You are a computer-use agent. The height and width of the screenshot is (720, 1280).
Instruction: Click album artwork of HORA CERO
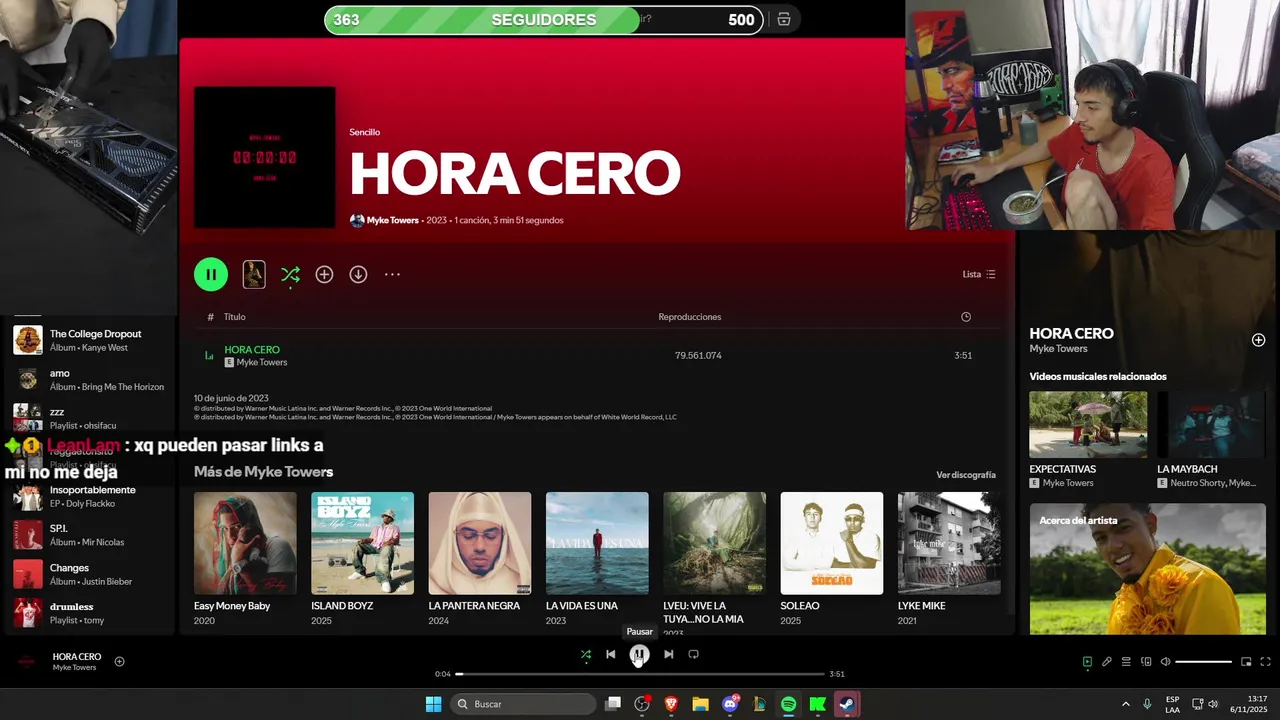[265, 157]
